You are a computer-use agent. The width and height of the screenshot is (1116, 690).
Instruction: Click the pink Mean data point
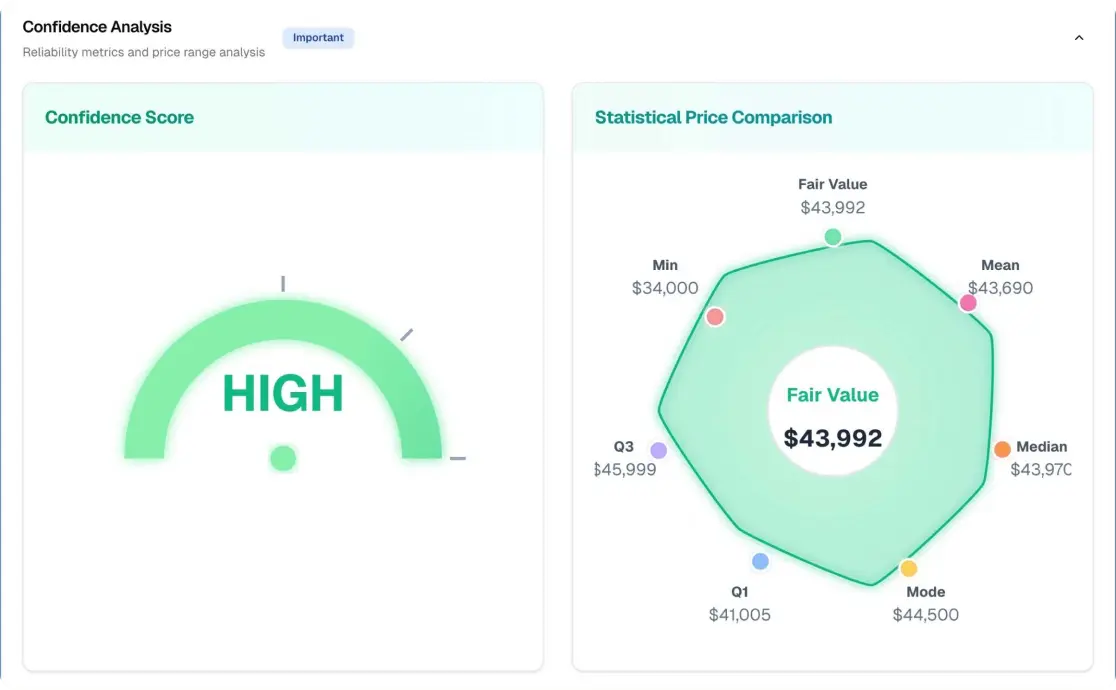(967, 301)
